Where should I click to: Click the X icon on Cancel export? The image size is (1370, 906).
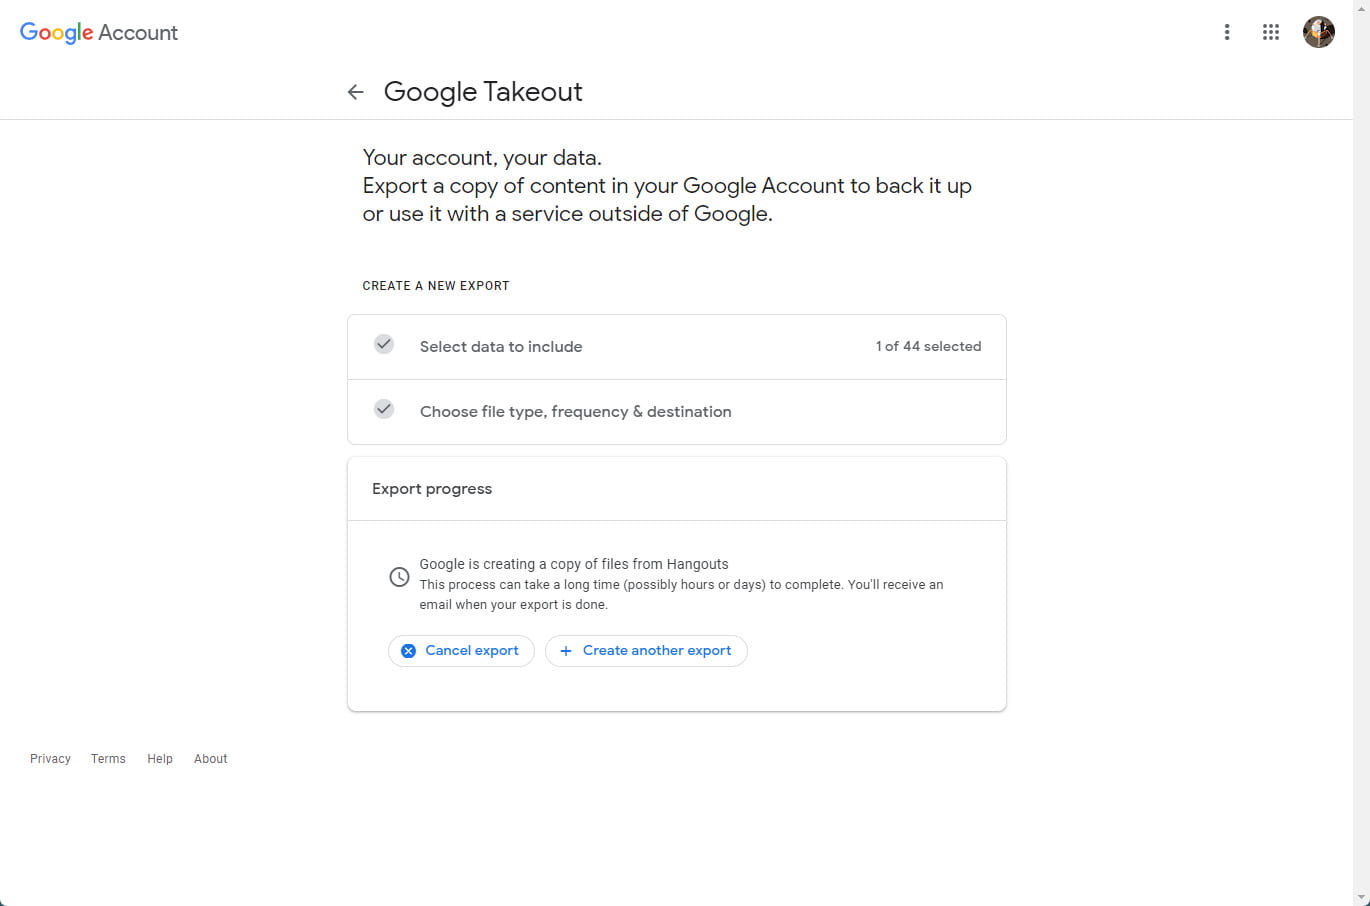point(408,651)
